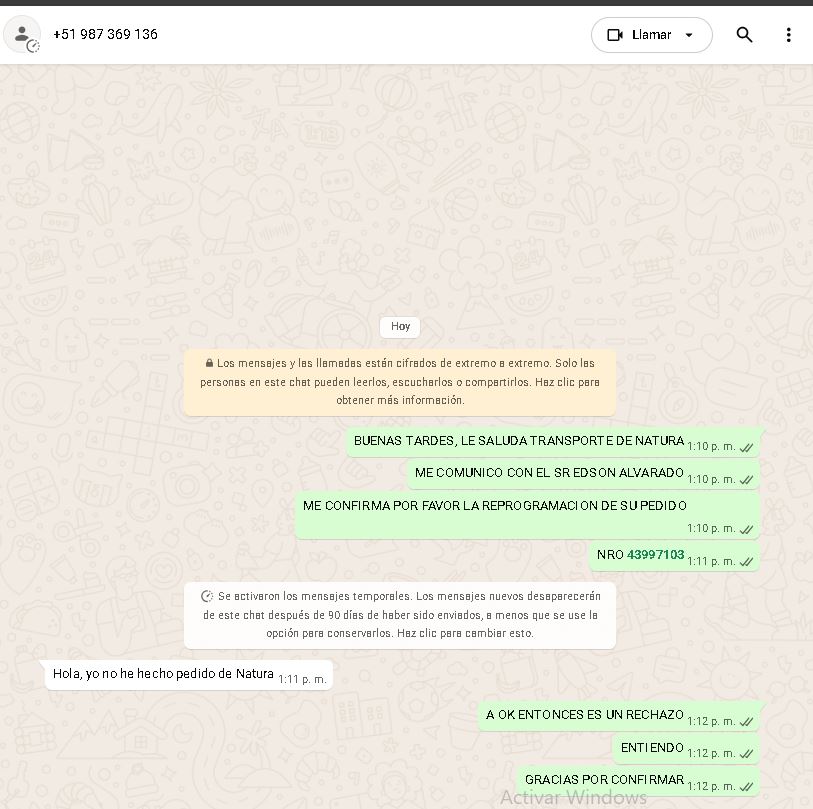
Task: Click the video camera icon in Llamar
Action: [x=615, y=34]
